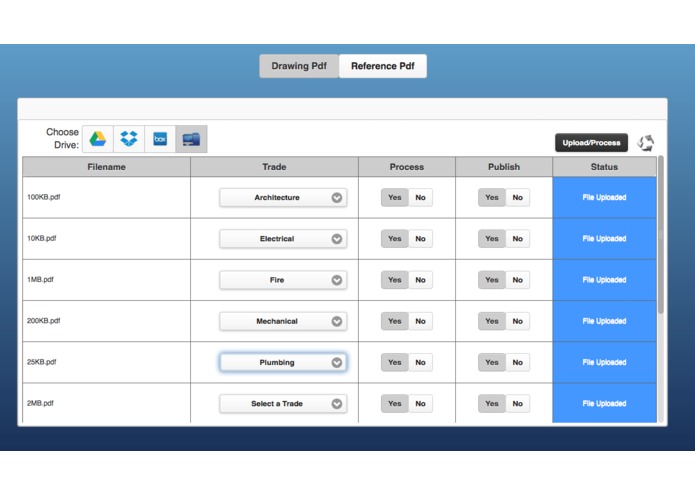Image resolution: width=695 pixels, height=494 pixels.
Task: Click the table's vertical scrollbar
Action: (x=661, y=235)
